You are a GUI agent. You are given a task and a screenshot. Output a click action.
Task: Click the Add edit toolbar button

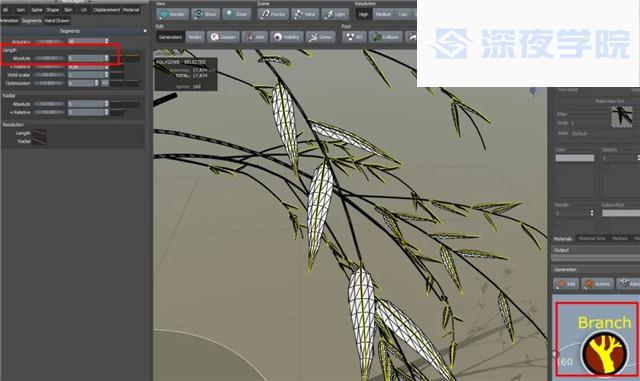[255, 37]
